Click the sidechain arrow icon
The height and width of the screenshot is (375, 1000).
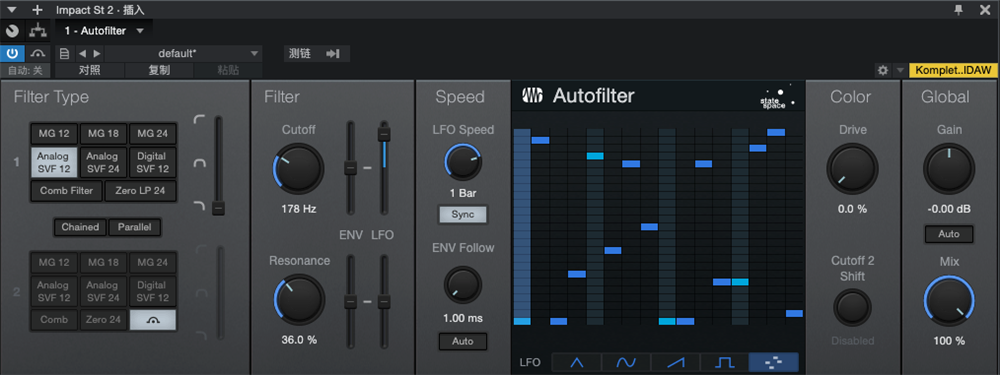[x=332, y=54]
